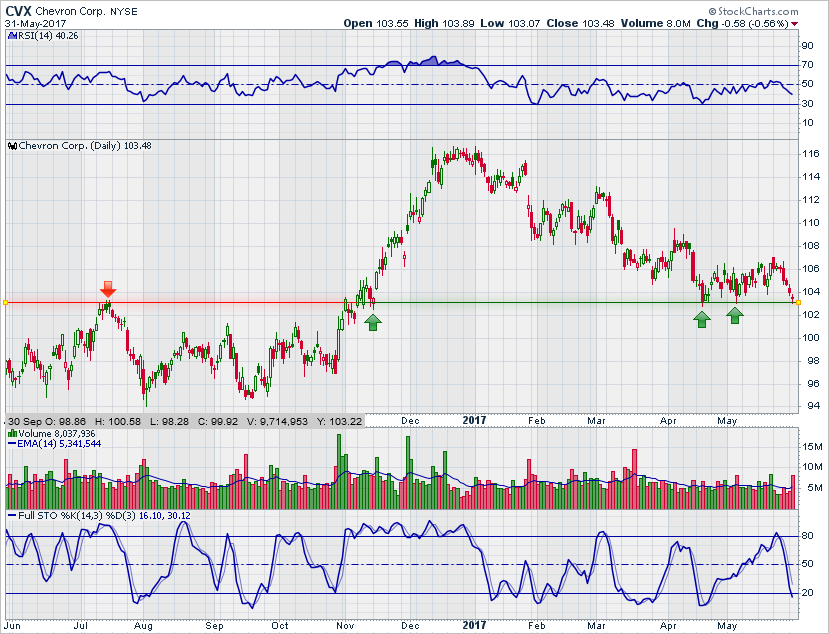Click the Jul month label
The height and width of the screenshot is (634, 829).
[80, 626]
